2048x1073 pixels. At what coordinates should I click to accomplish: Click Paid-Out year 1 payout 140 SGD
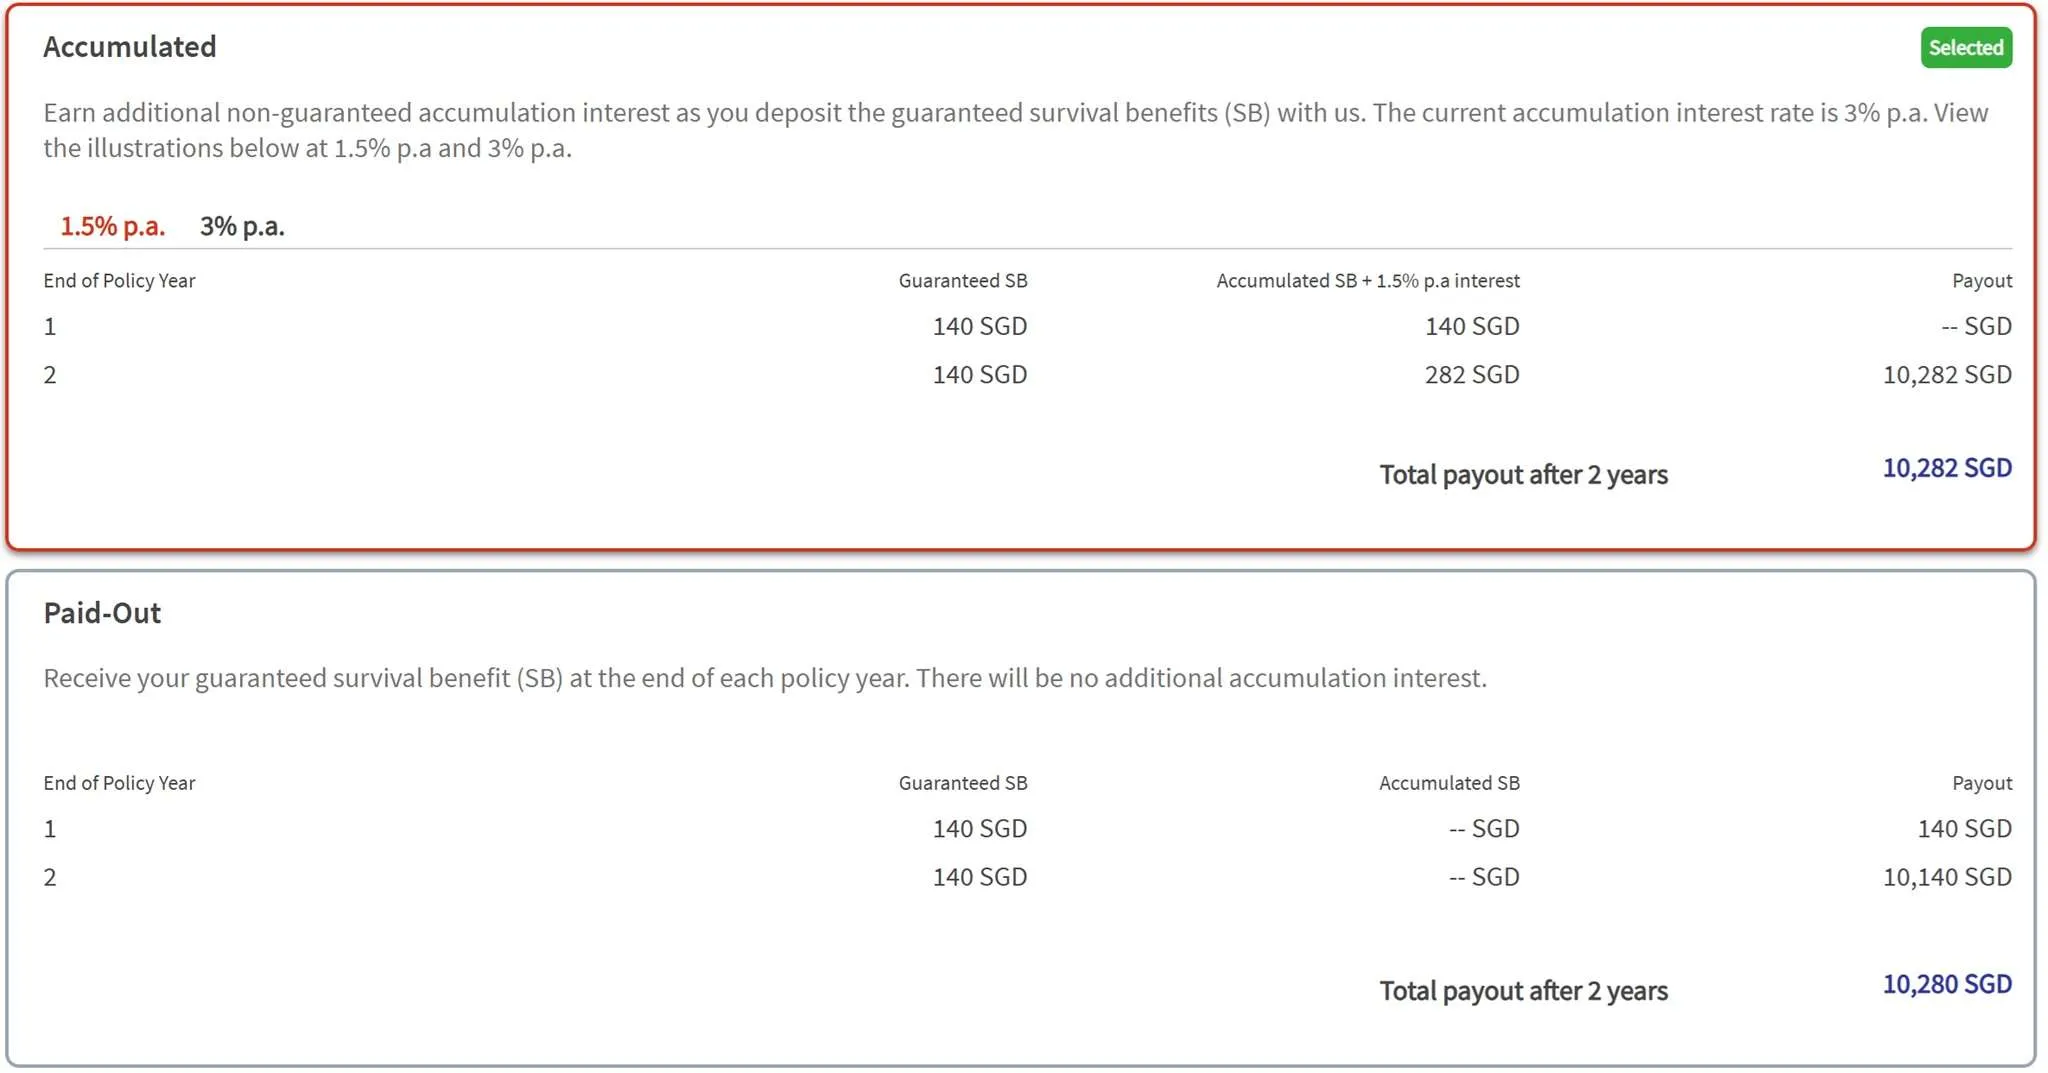point(1964,829)
